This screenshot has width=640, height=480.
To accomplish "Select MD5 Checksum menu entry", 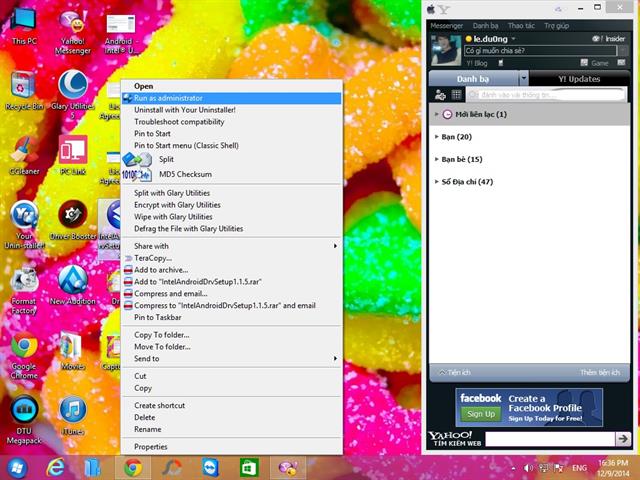I will point(231,174).
